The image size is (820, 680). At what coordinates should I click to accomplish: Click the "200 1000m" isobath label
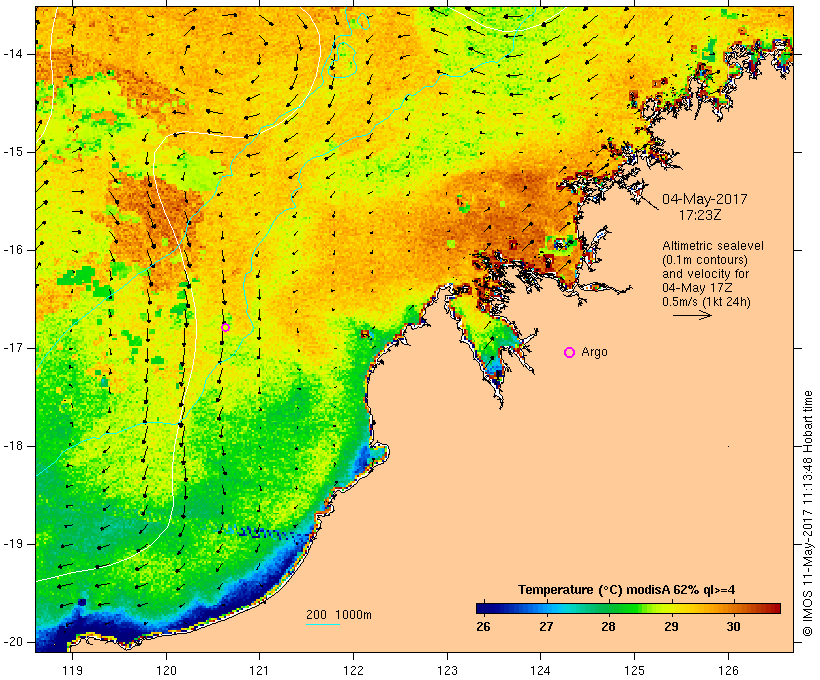pos(339,615)
